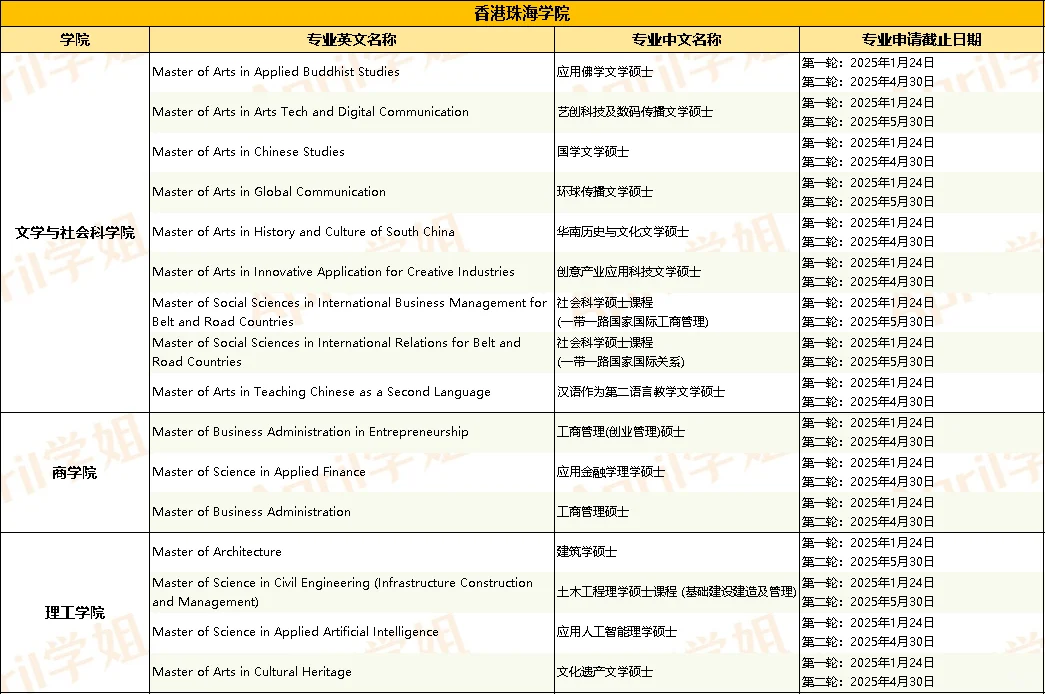Select deadline cell for History and Culture of South China

[921, 232]
